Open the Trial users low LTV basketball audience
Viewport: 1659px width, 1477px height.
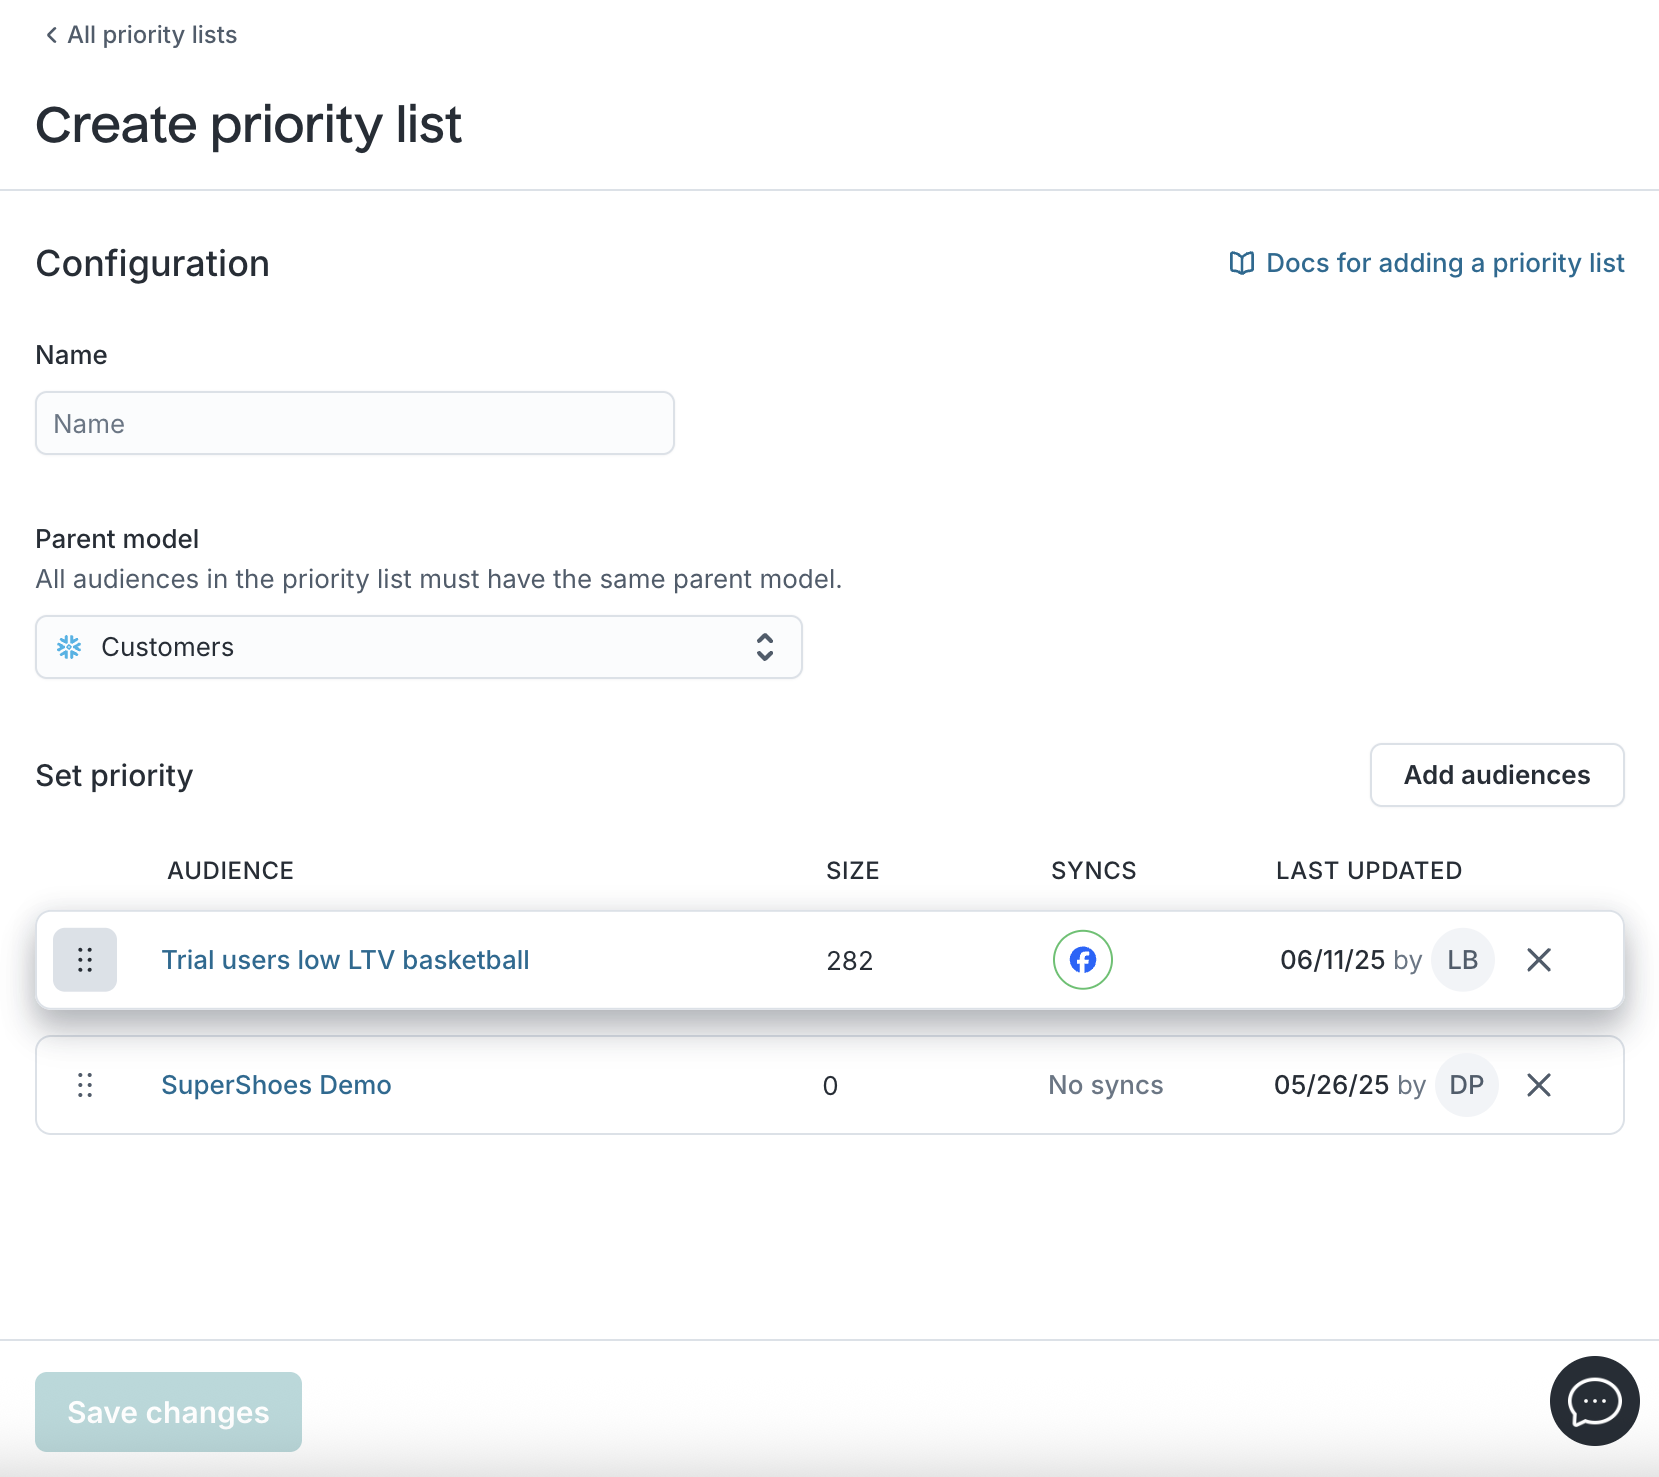[345, 960]
